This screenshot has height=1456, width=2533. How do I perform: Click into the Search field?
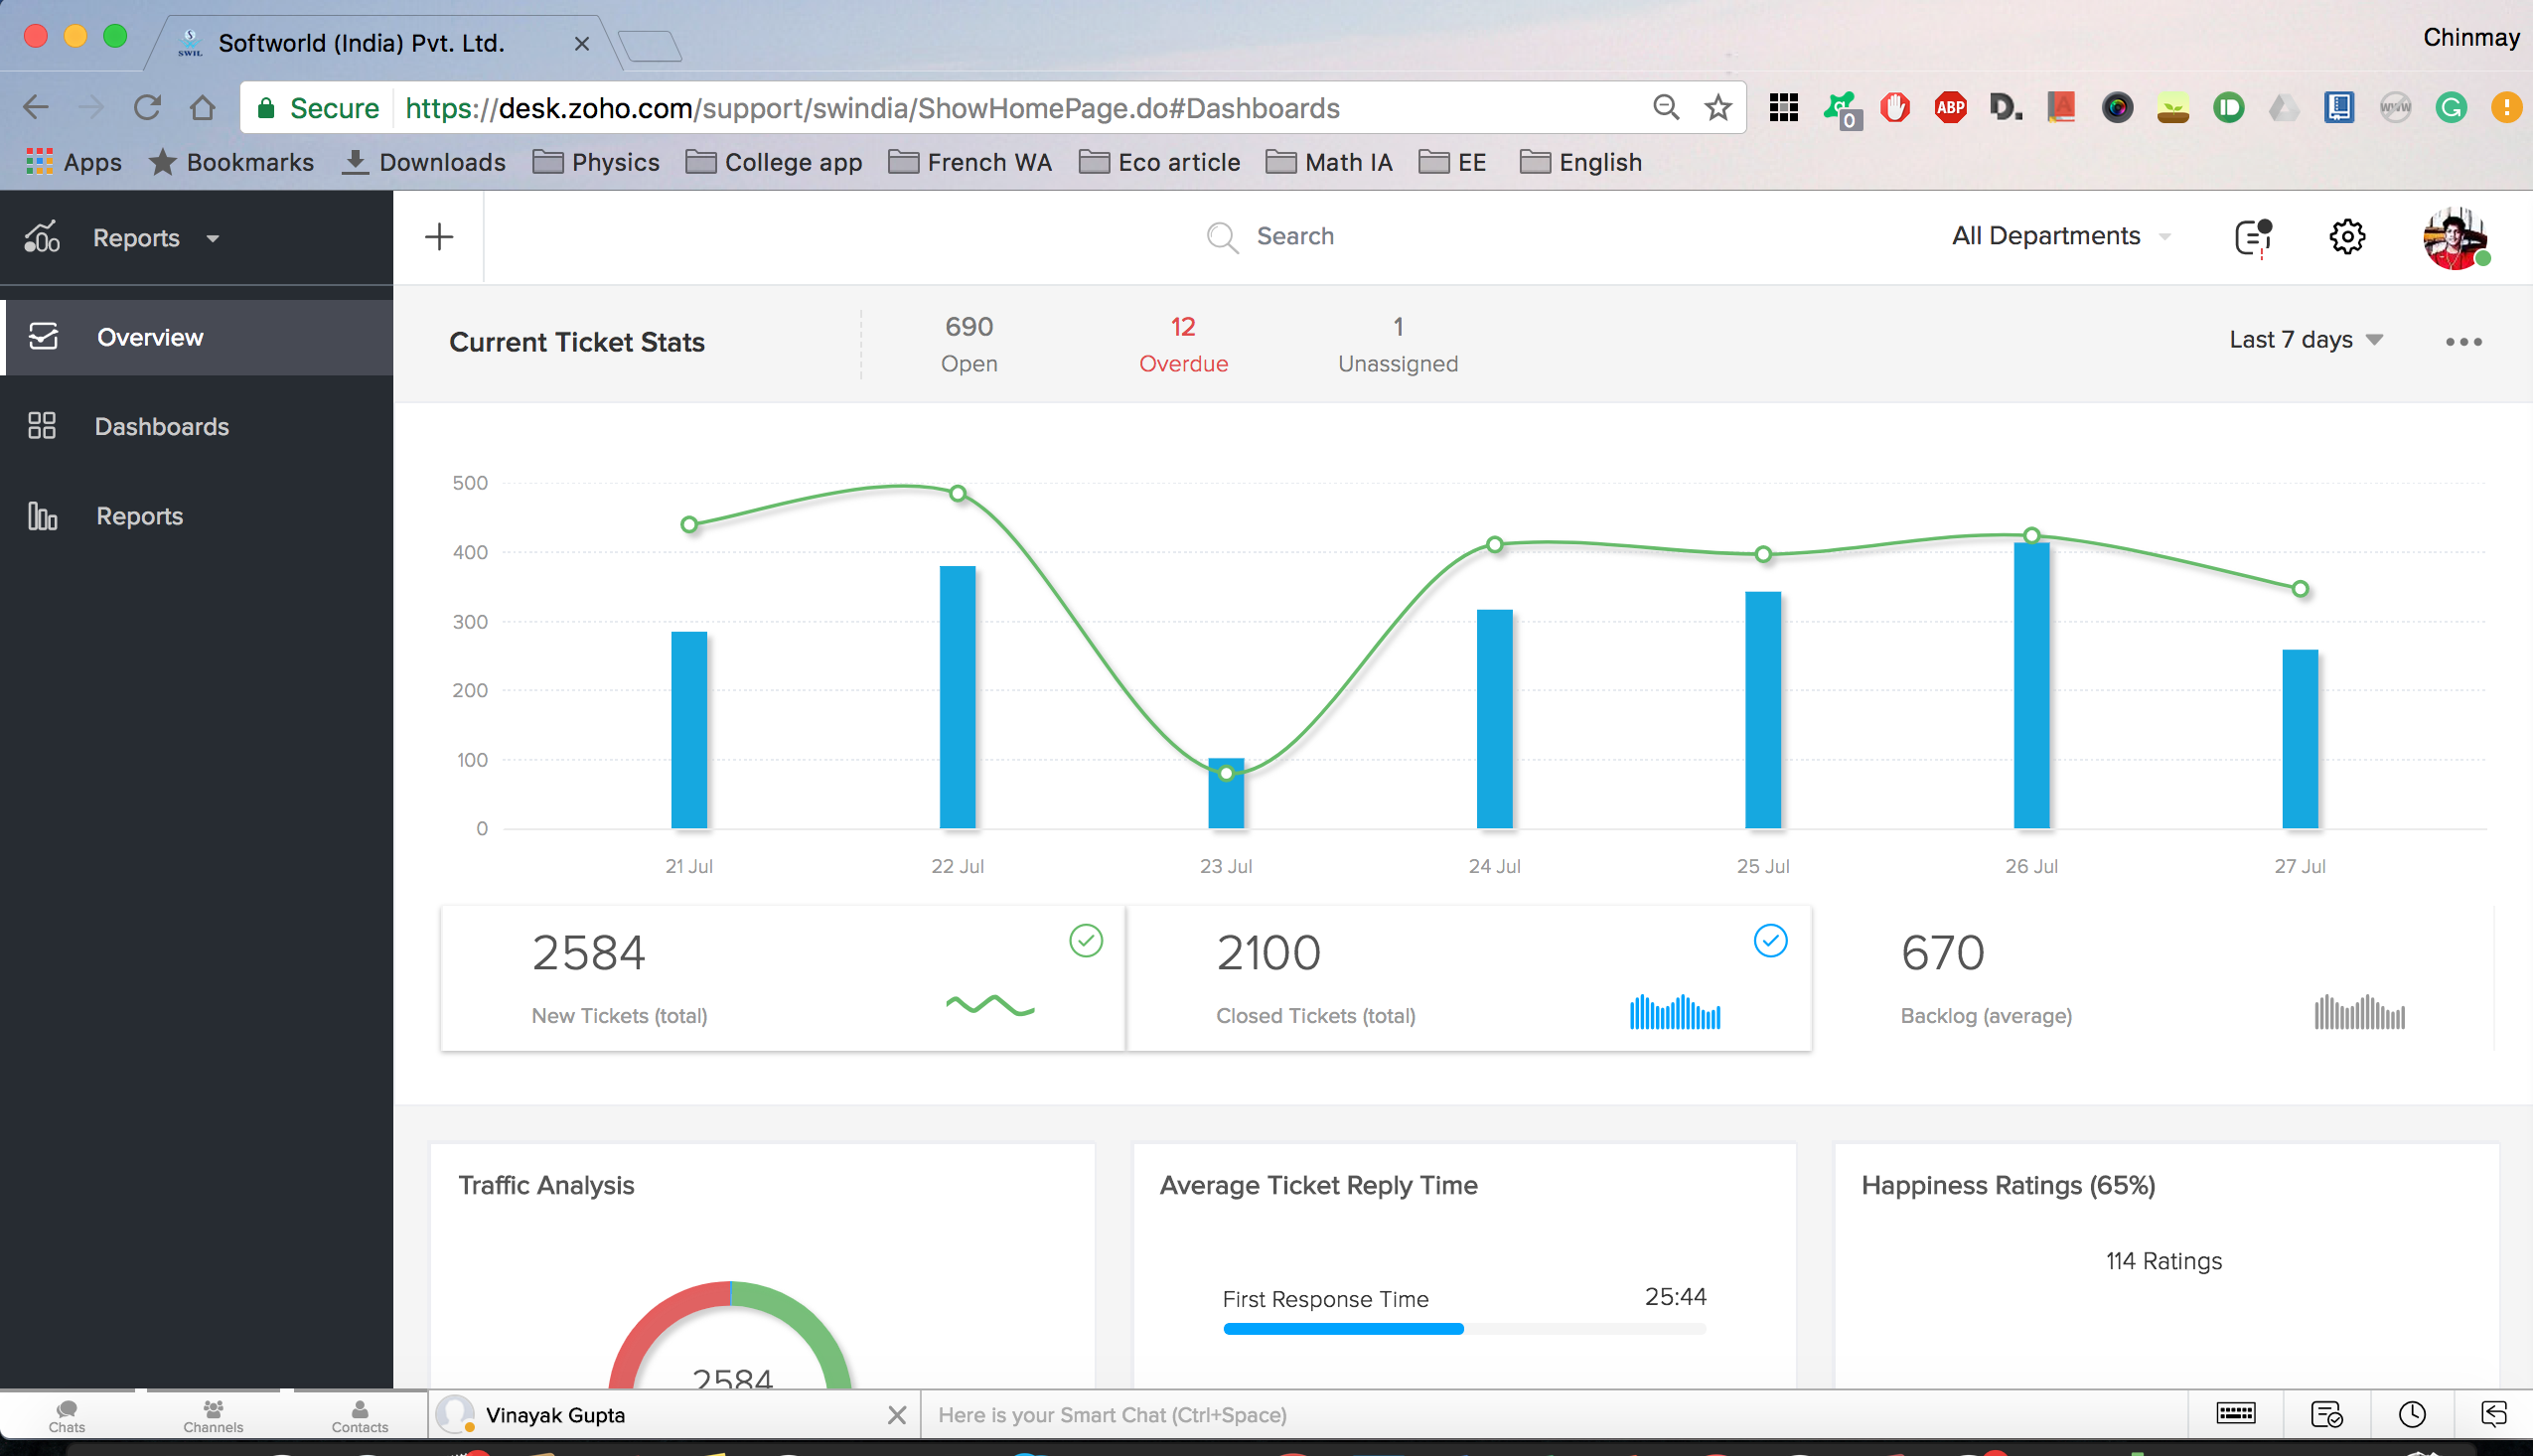point(1294,236)
